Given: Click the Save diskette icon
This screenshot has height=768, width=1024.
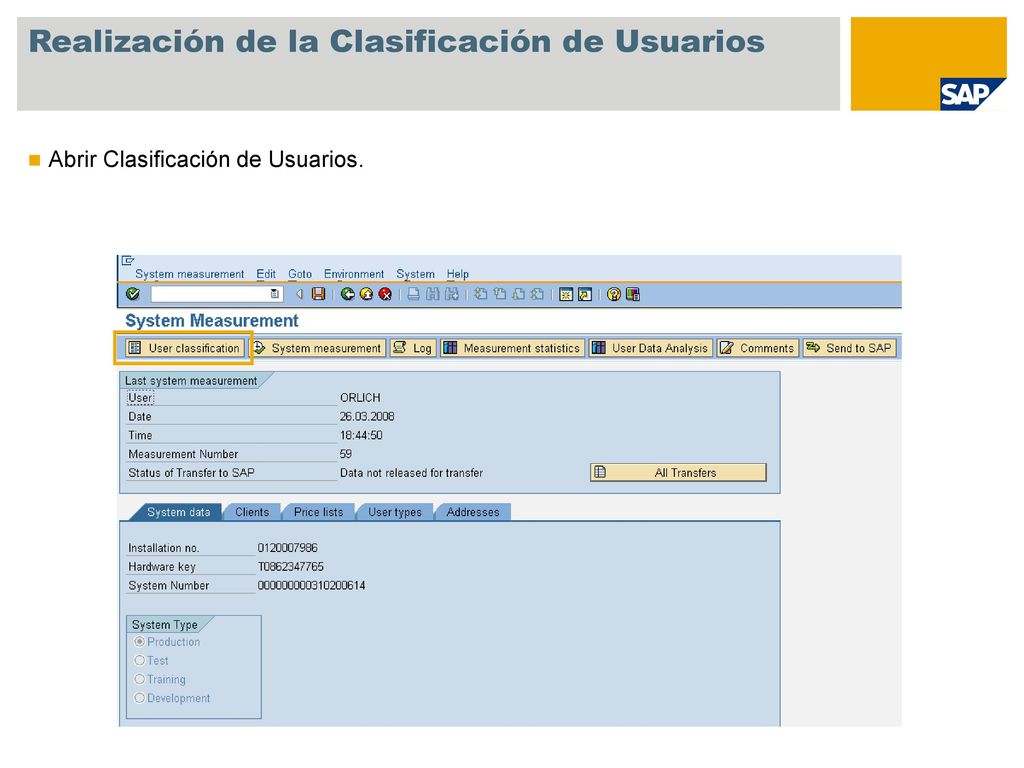Looking at the screenshot, I should click(x=318, y=294).
